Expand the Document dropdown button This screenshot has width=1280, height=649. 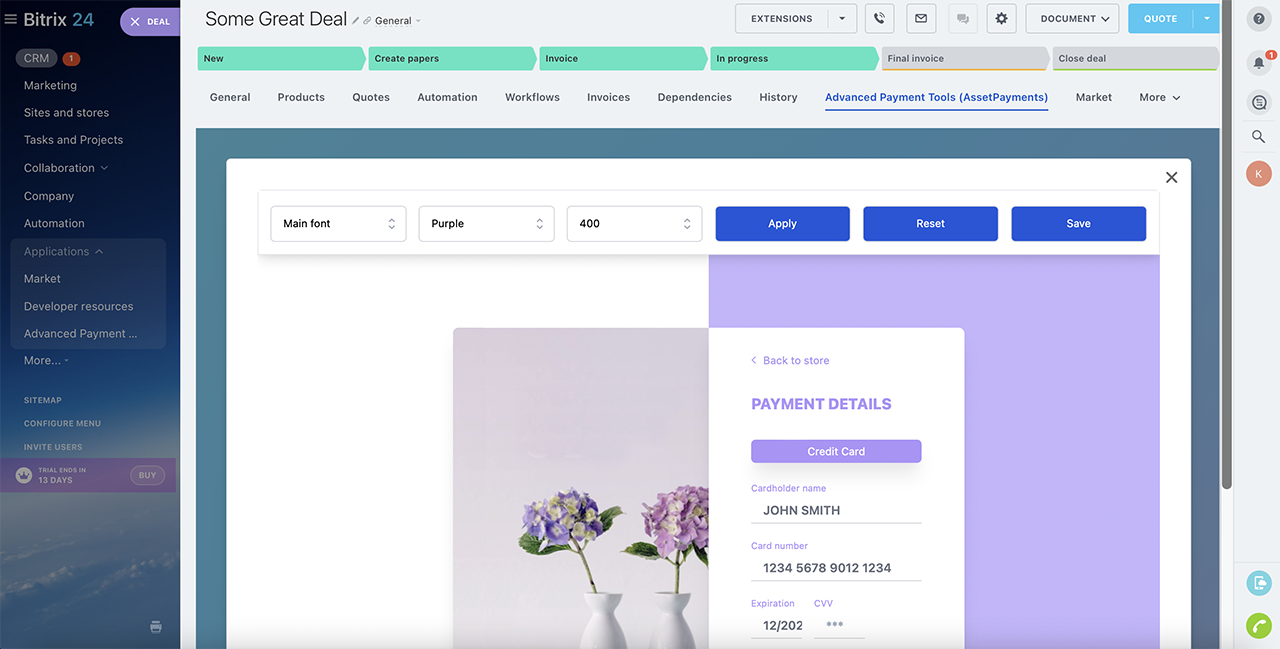point(1074,18)
